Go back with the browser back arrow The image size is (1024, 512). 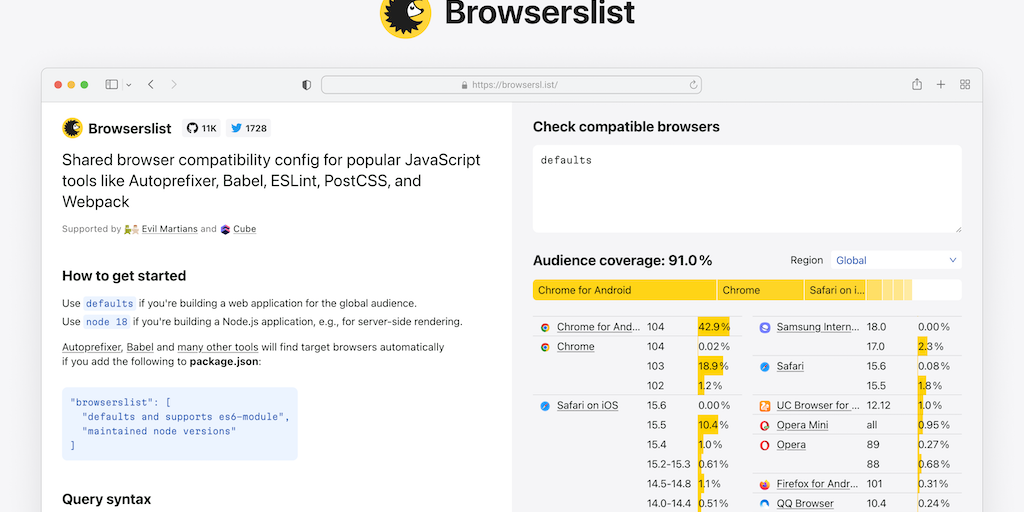point(151,85)
